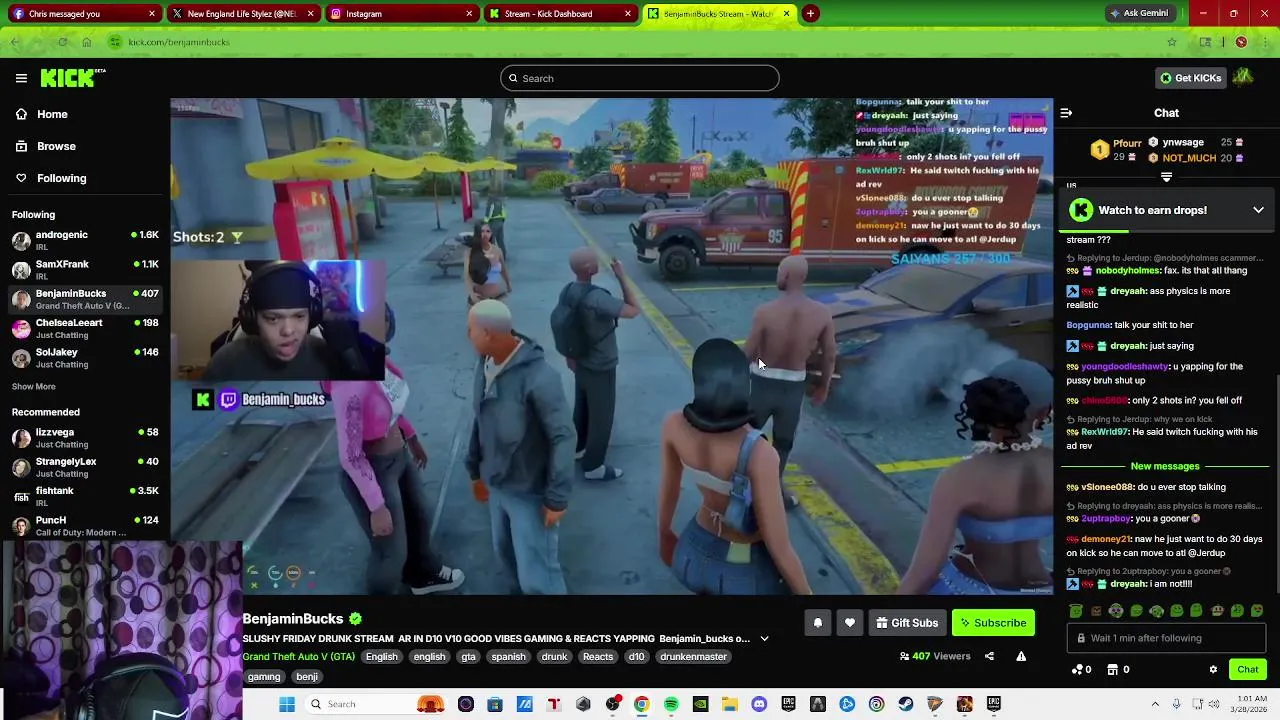The height and width of the screenshot is (720, 1280).
Task: Focus the Kick search box
Action: [640, 78]
